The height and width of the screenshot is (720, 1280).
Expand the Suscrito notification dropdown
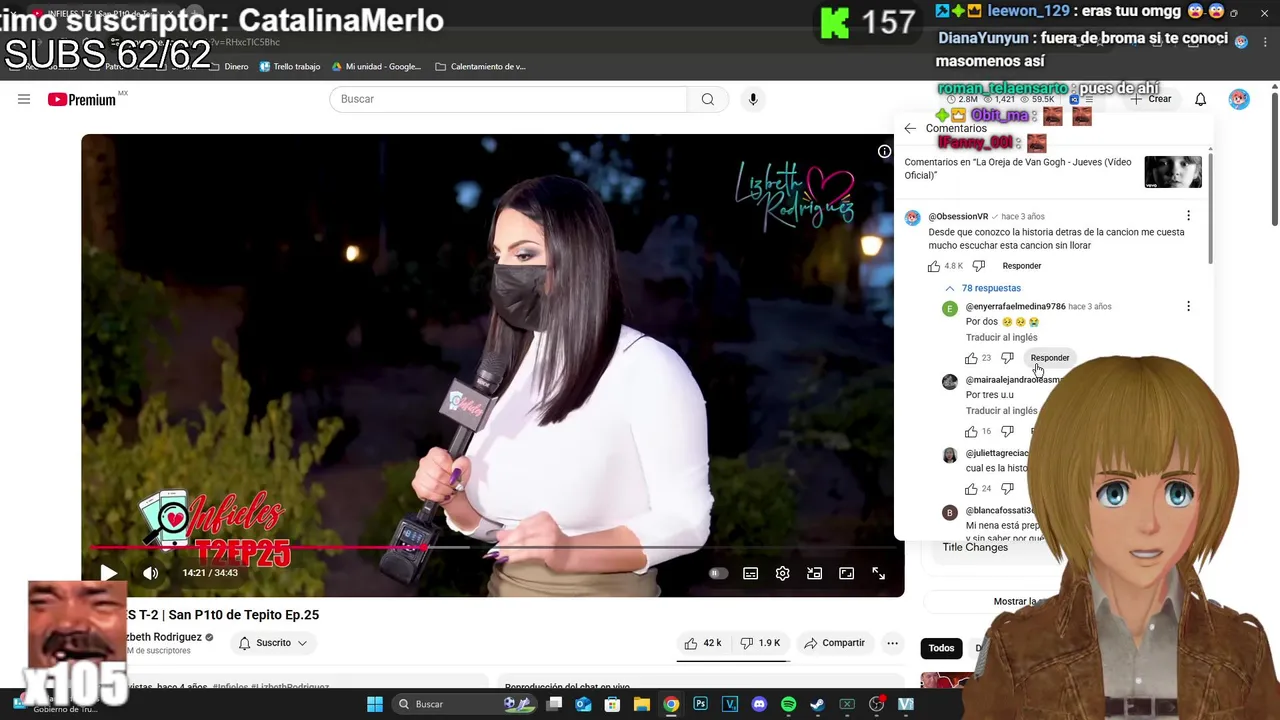[x=273, y=643]
